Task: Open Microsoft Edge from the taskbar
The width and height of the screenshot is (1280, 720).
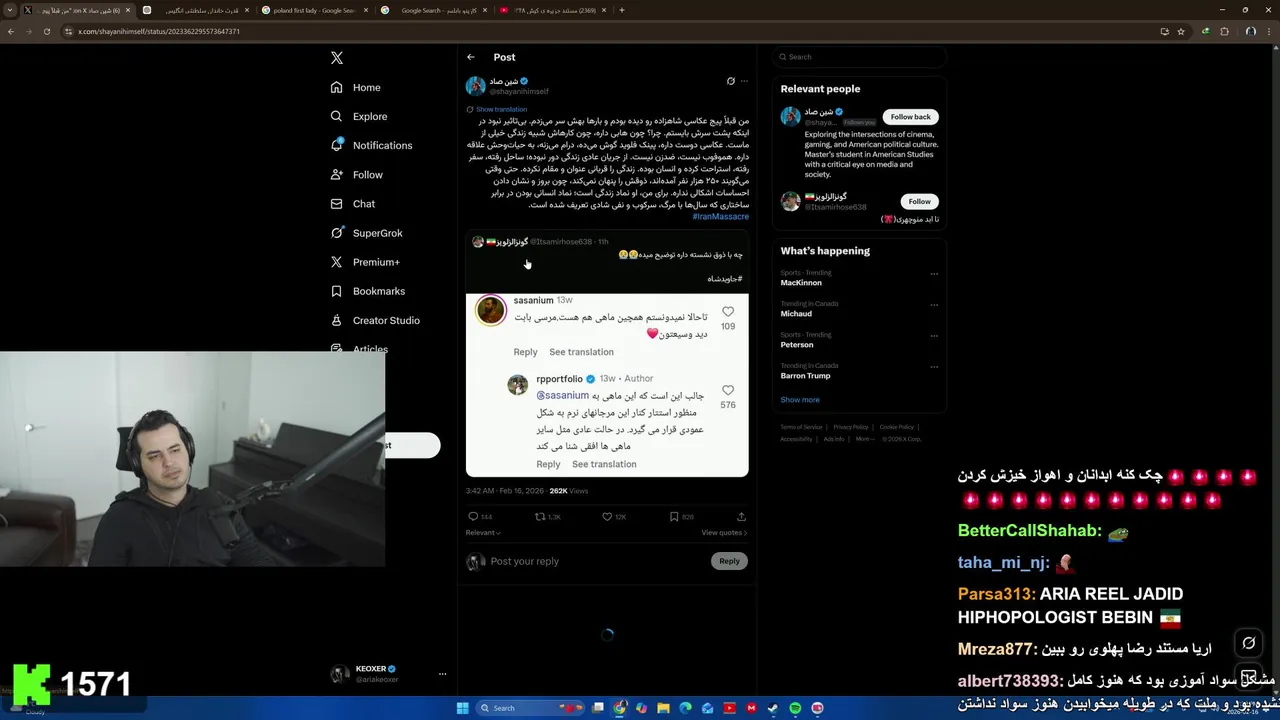Action: pos(685,708)
